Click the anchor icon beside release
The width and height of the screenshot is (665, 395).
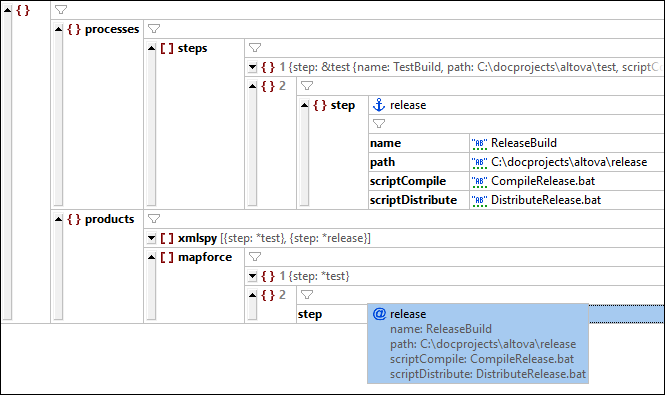(379, 105)
